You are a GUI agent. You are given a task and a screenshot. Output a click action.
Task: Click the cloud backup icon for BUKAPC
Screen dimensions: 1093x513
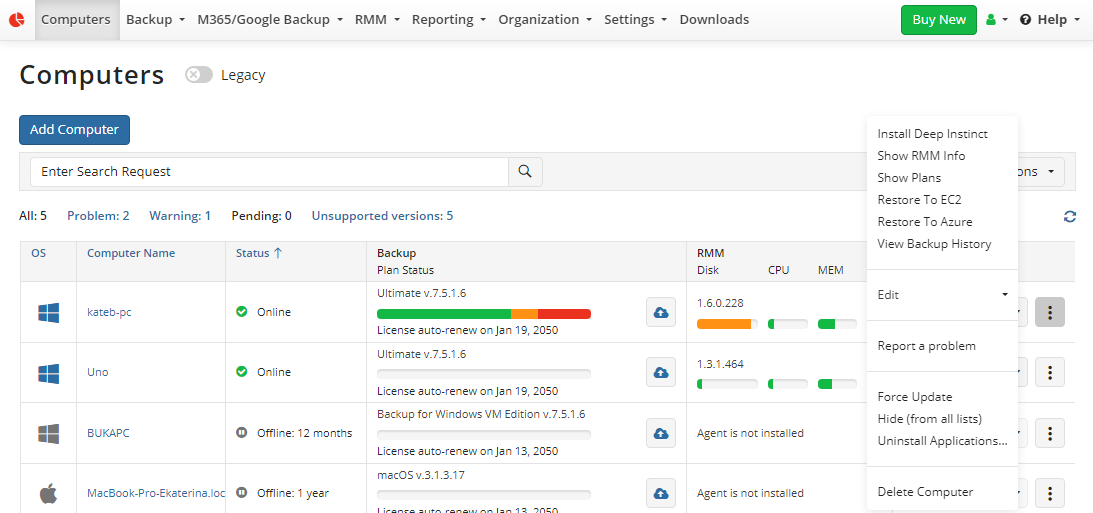(660, 433)
